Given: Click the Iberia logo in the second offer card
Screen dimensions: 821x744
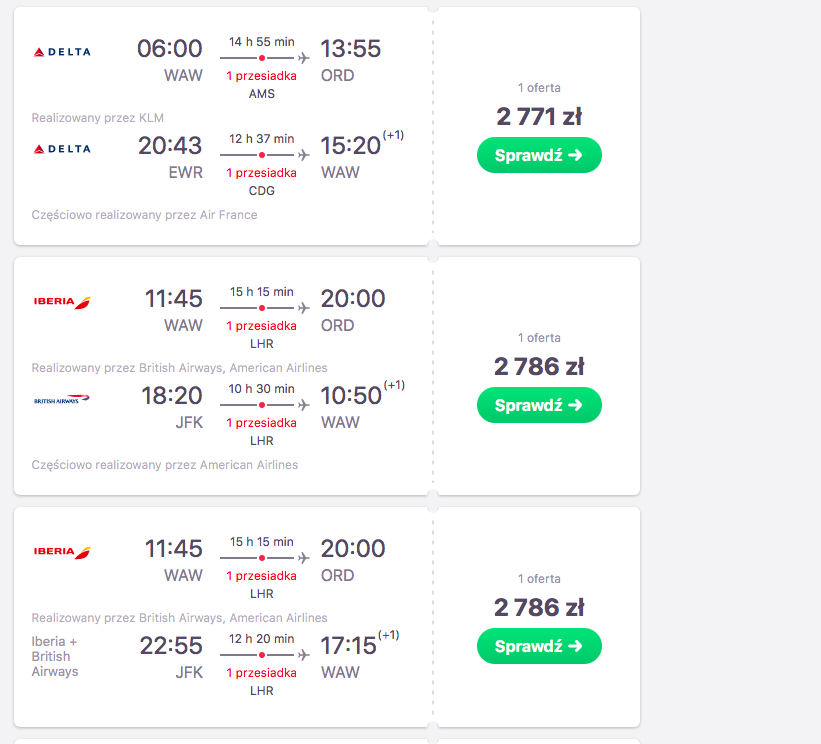Looking at the screenshot, I should coord(62,302).
